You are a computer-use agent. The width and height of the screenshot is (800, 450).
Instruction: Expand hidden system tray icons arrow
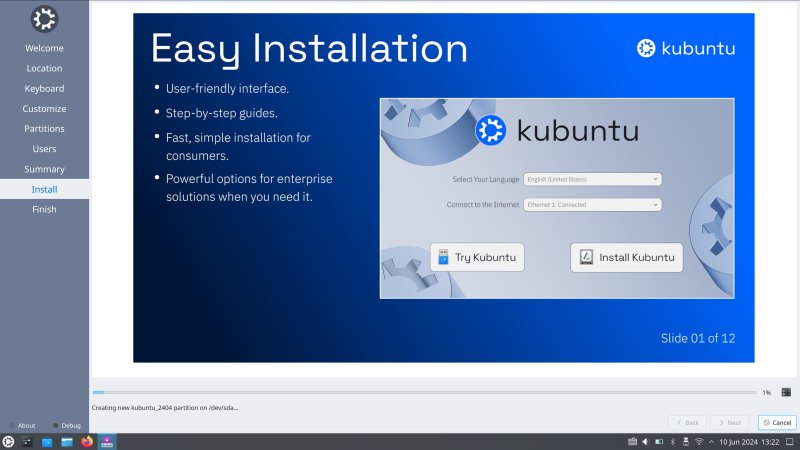(711, 442)
